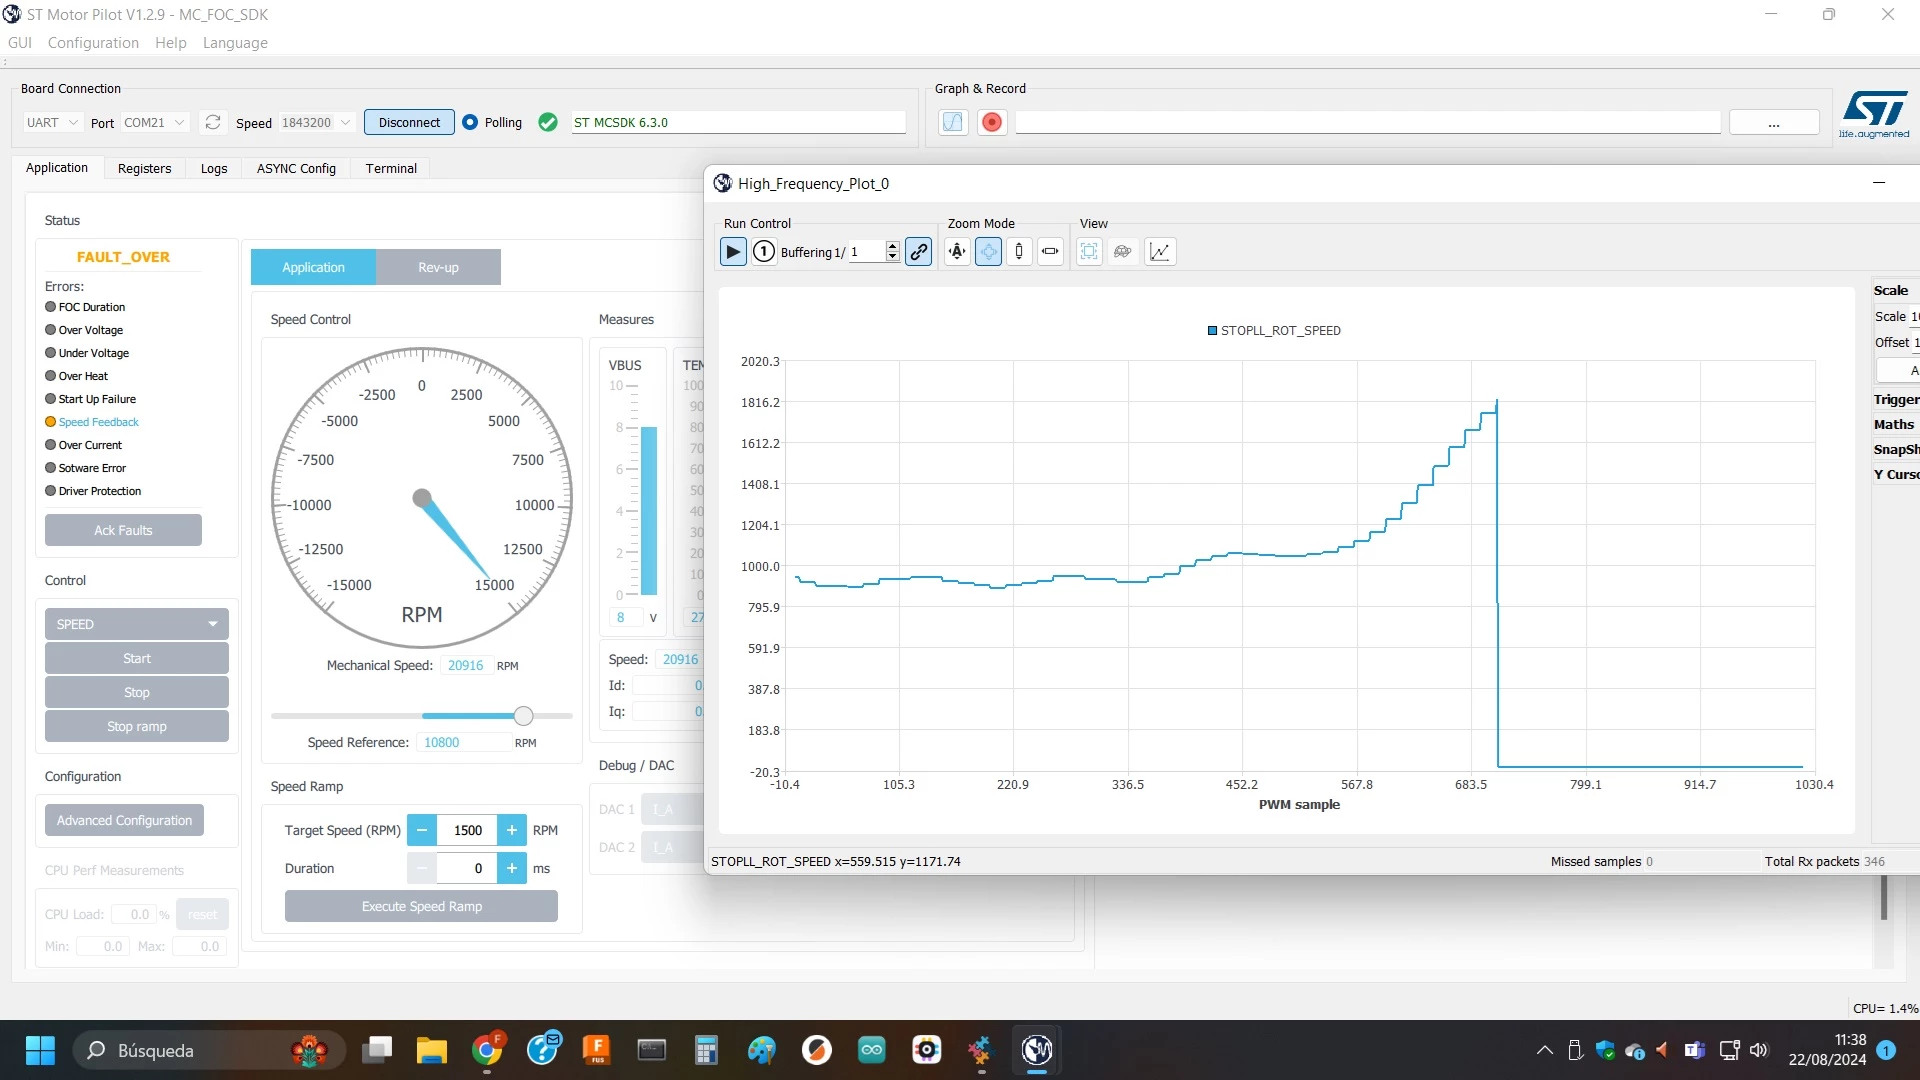Click the single-shot '1' acquisition icon
This screenshot has height=1080, width=1920.
click(764, 252)
